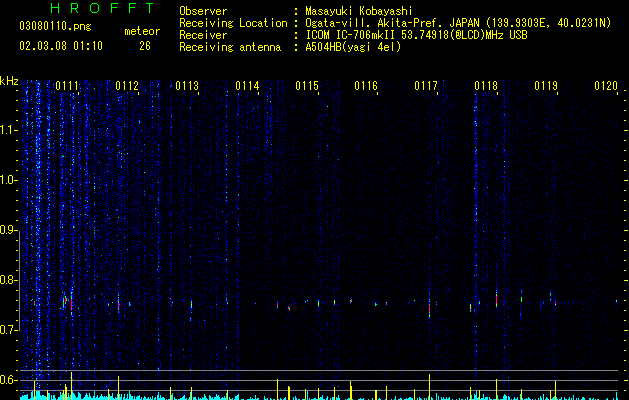
Task: Click the meteor count 26
Action: (x=145, y=46)
